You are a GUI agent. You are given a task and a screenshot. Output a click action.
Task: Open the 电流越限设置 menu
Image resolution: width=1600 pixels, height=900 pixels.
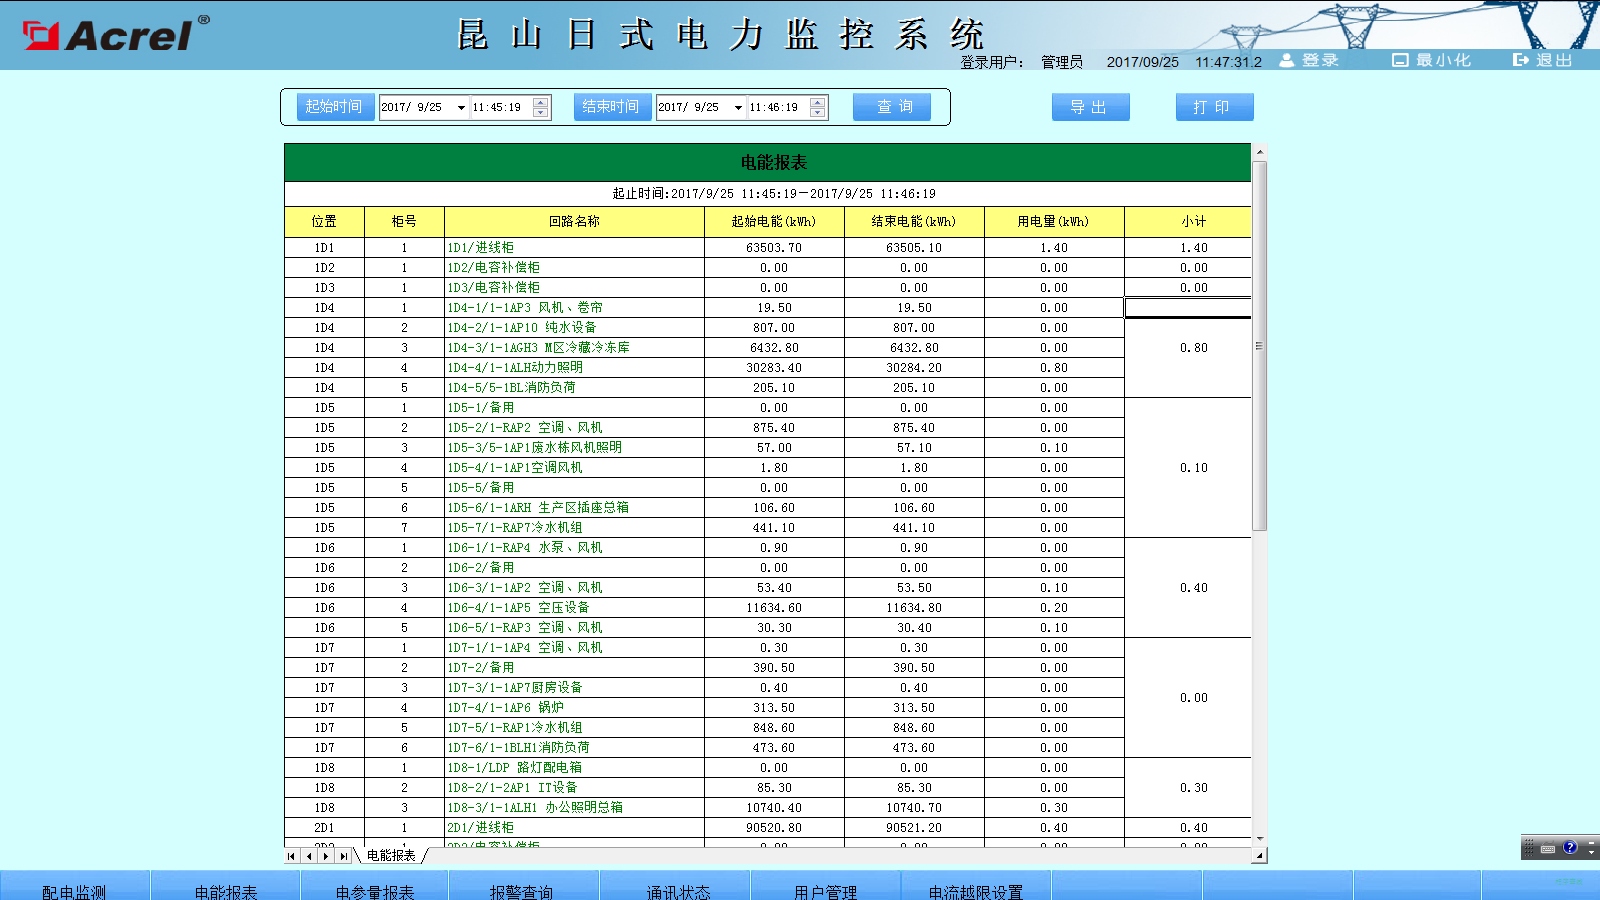click(976, 887)
